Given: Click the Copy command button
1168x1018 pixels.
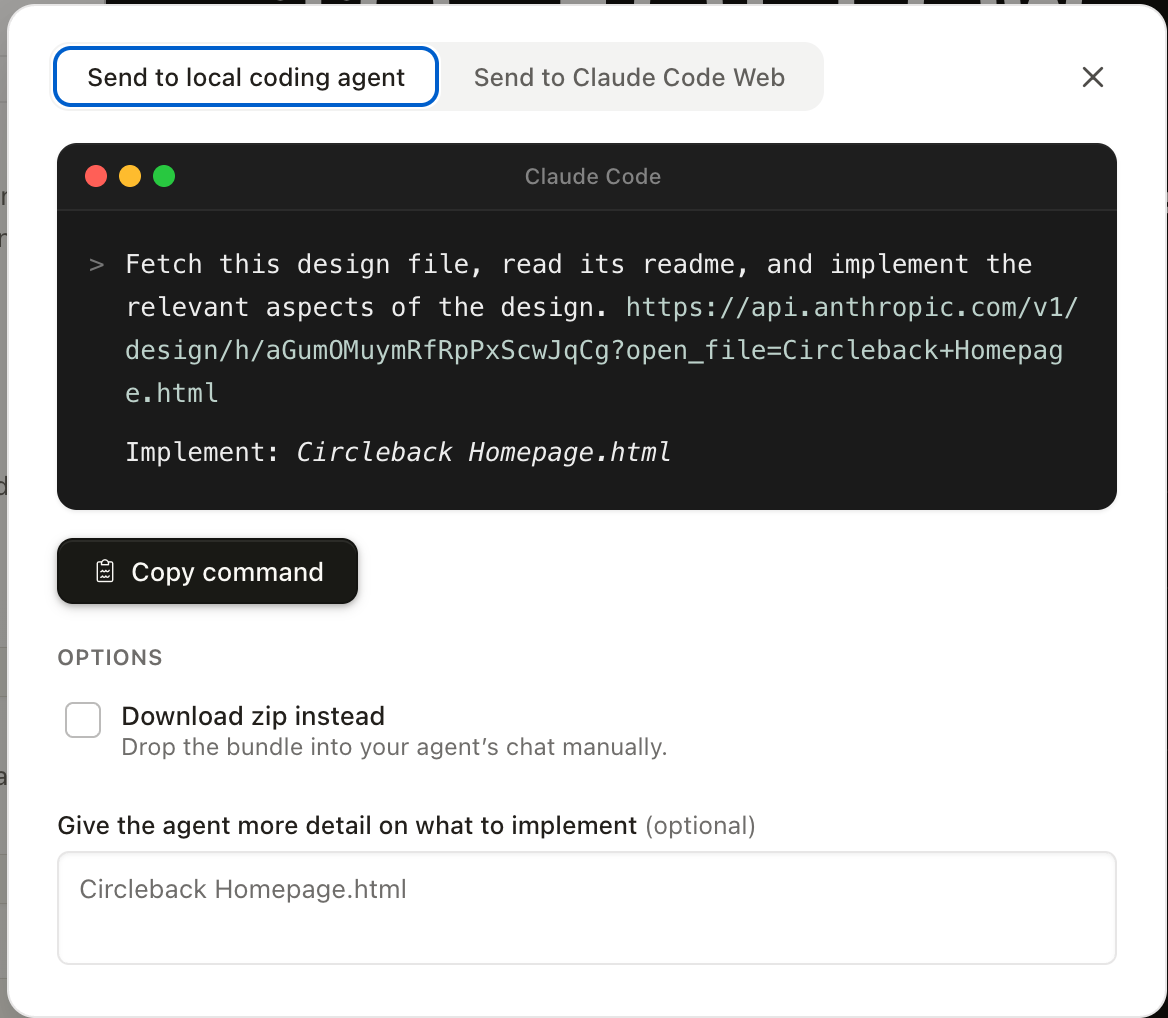Looking at the screenshot, I should (x=207, y=571).
